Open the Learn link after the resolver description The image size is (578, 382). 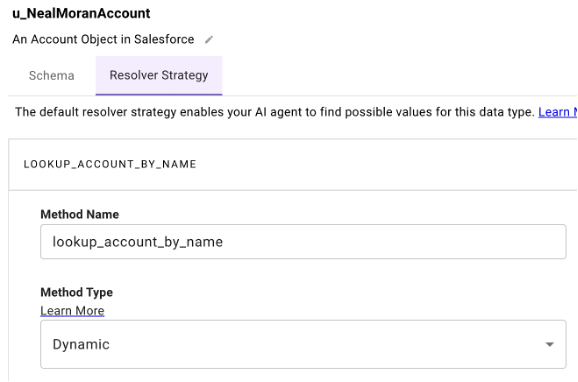558,112
